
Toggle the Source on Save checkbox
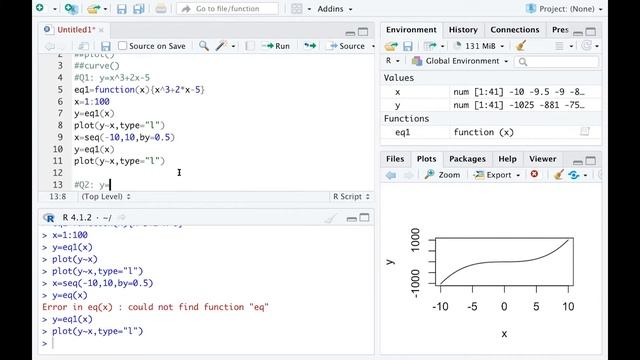122,46
